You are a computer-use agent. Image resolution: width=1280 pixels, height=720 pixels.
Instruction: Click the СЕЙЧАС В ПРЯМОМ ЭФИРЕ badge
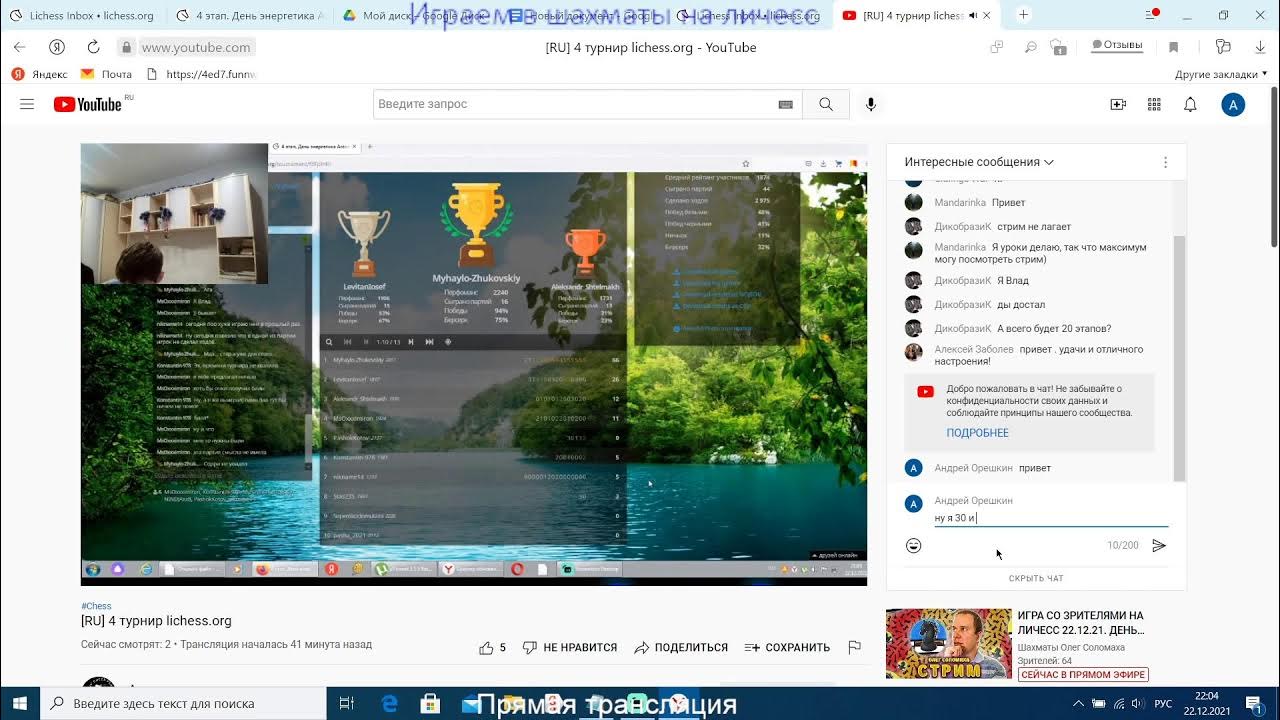1083,675
